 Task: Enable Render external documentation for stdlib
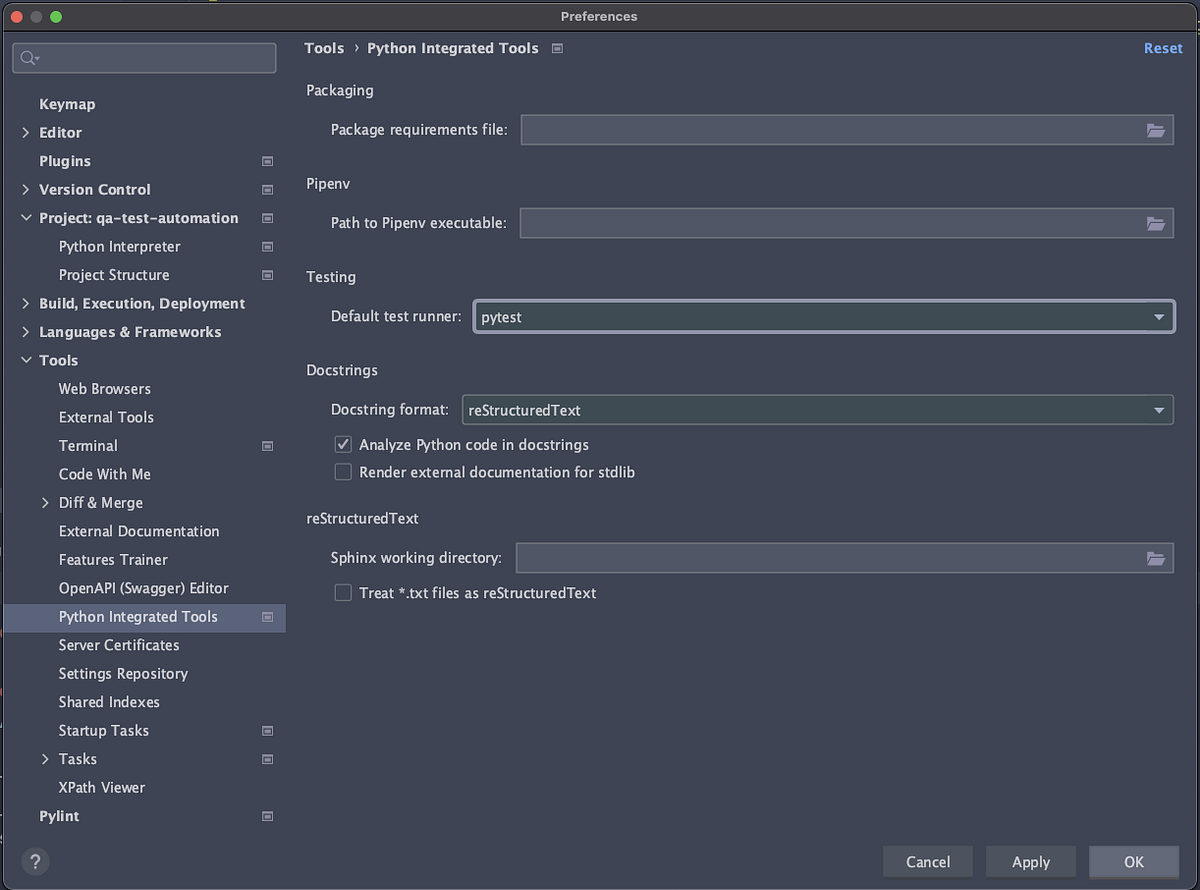click(343, 472)
